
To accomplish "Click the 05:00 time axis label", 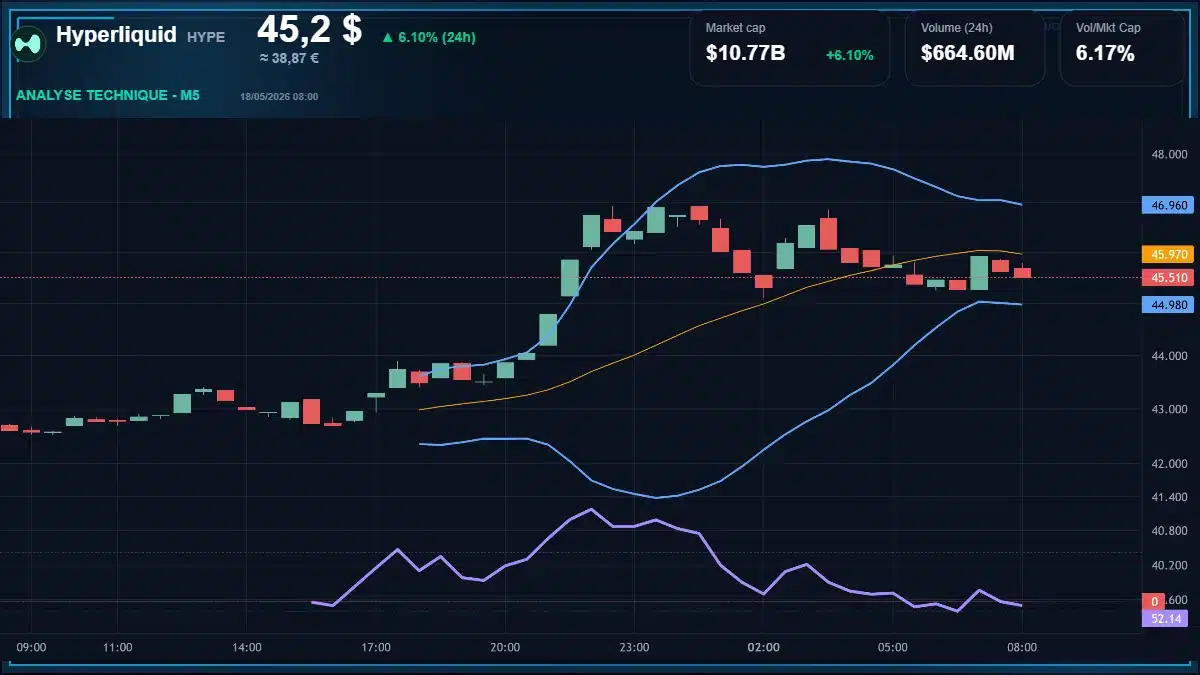I will coord(892,647).
